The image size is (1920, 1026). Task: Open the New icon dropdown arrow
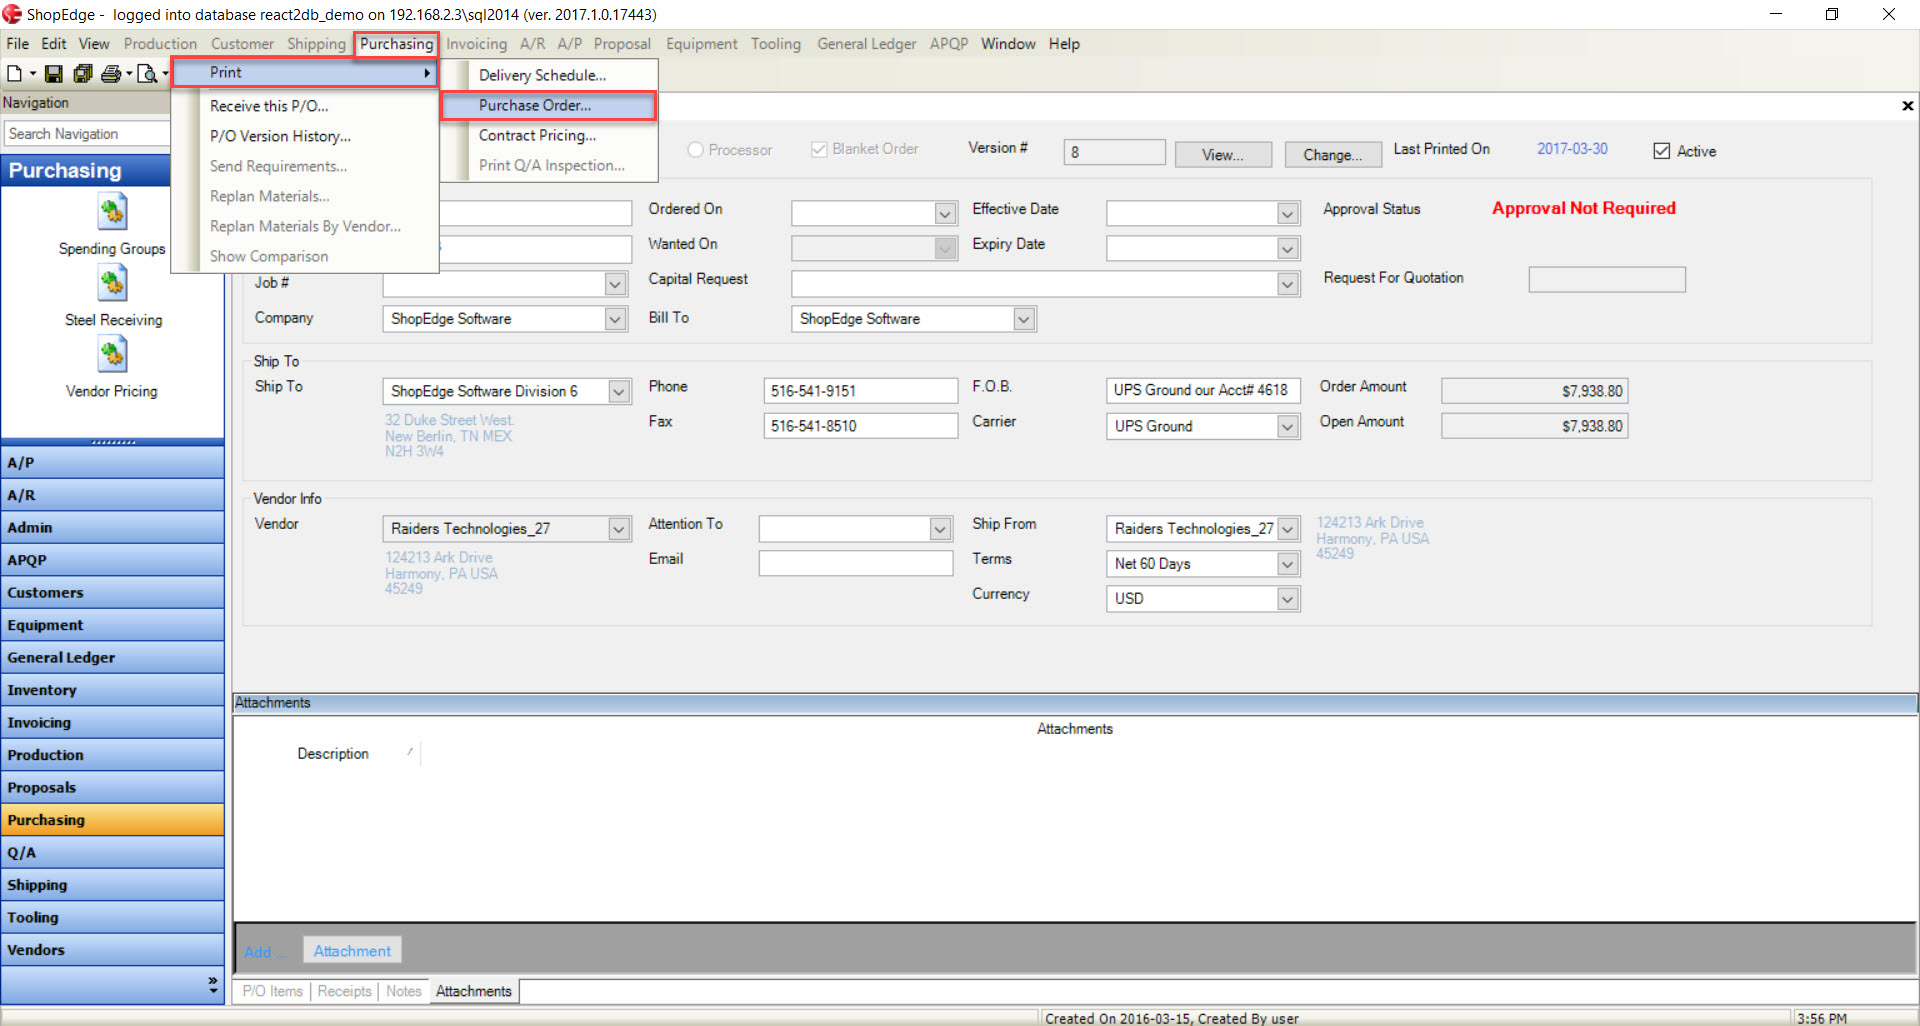(x=33, y=73)
